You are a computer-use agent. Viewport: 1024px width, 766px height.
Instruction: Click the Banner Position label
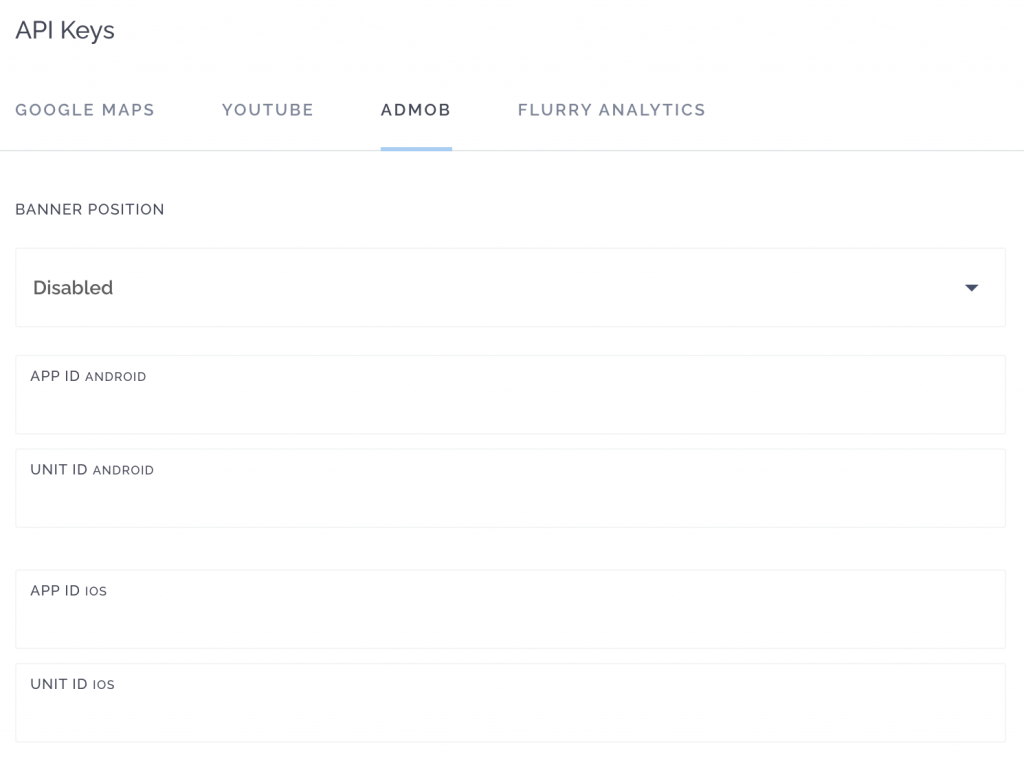pyautogui.click(x=89, y=209)
